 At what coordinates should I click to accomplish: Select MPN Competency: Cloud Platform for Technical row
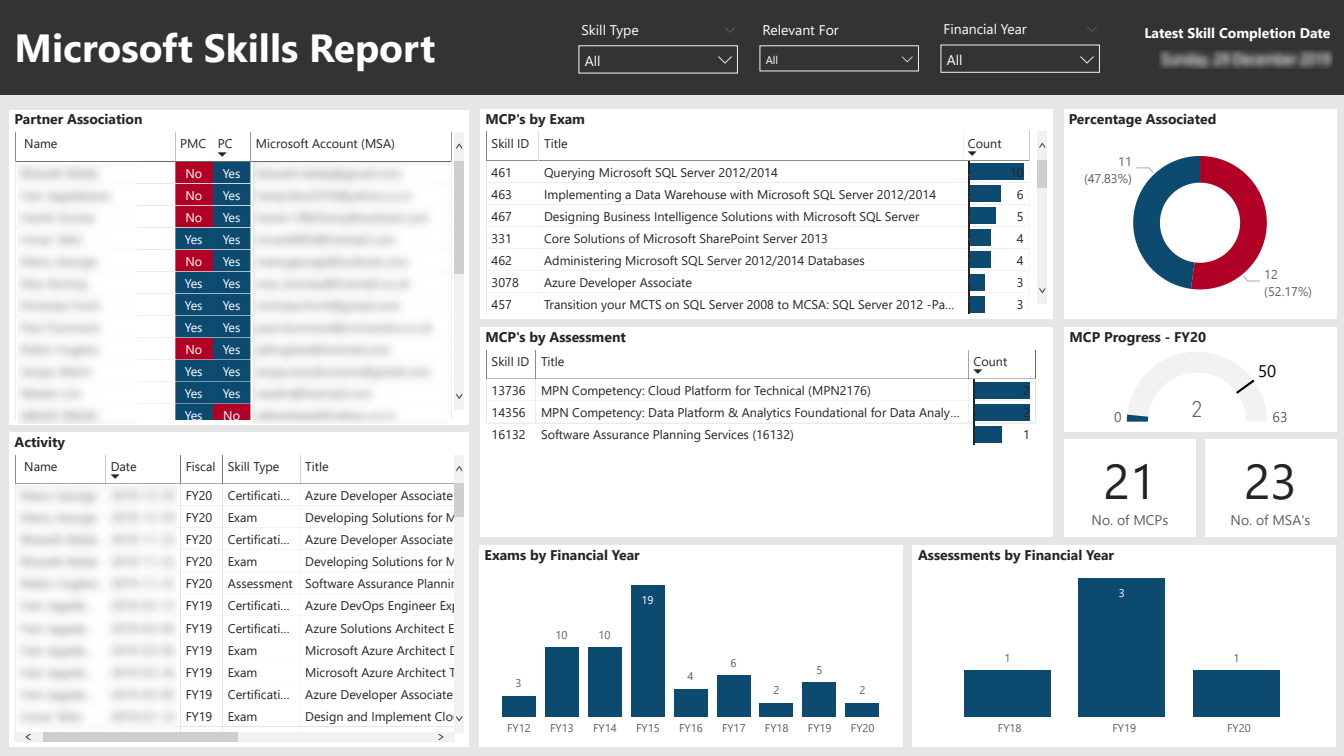click(760, 390)
